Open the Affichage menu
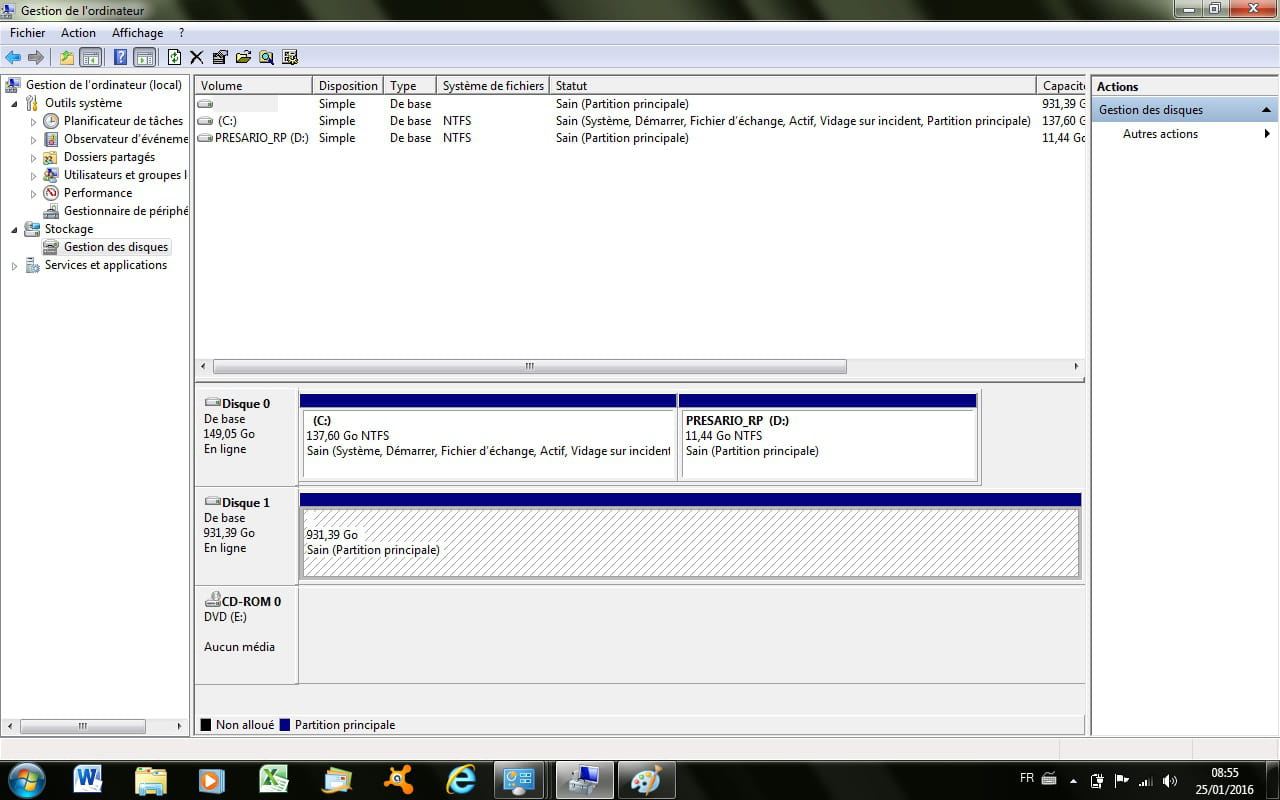Viewport: 1280px width, 800px height. [137, 33]
